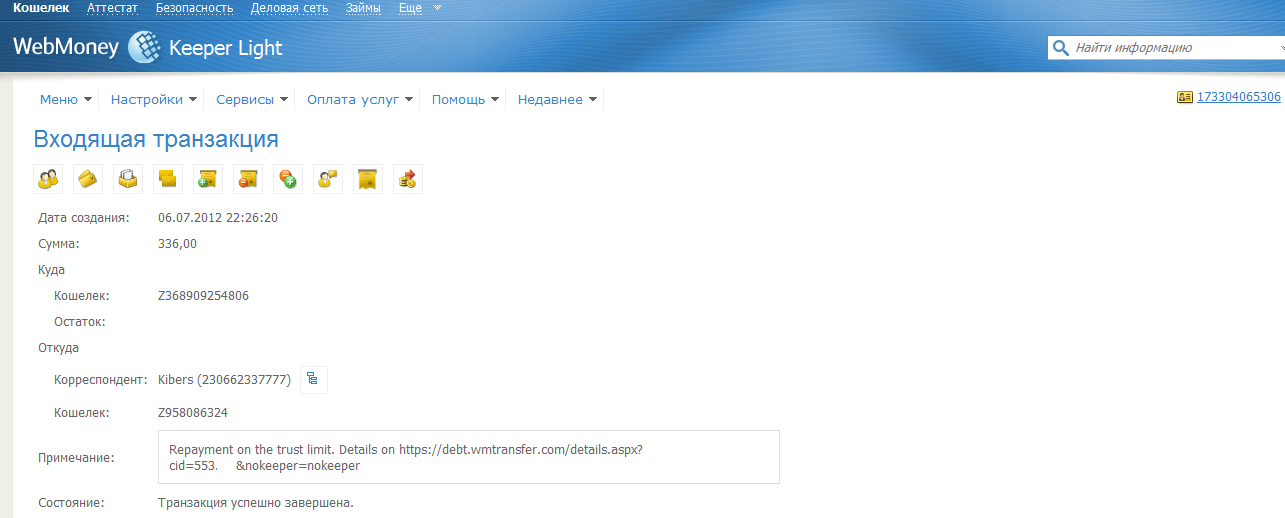Screen dimensions: 1285x518
Task: Expand the Оплата услуг dropdown
Action: coord(360,99)
